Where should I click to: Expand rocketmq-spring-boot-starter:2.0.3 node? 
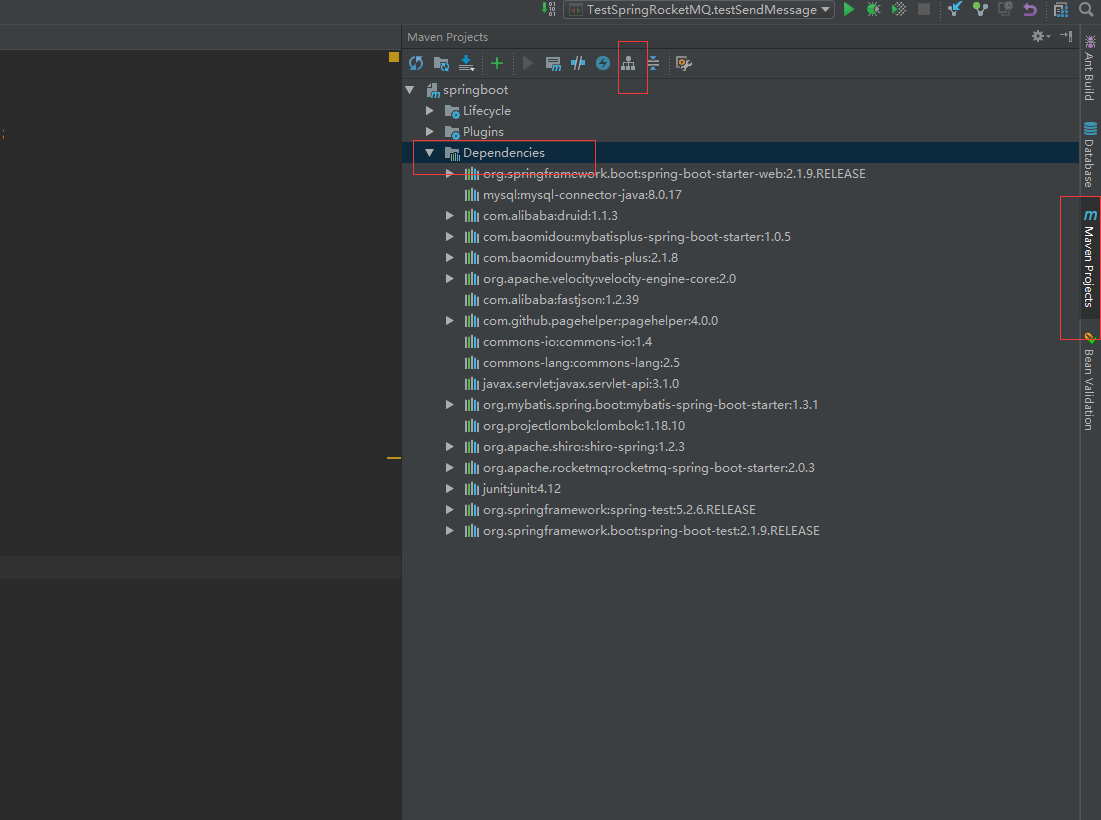[x=449, y=468]
